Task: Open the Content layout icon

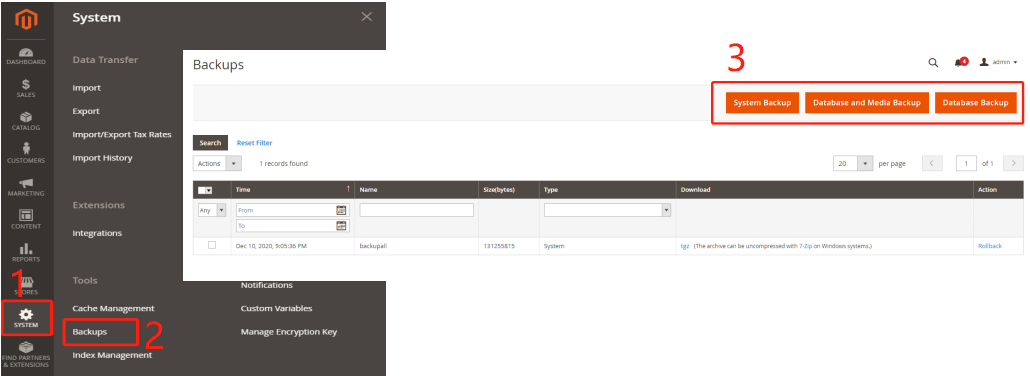Action: point(26,215)
